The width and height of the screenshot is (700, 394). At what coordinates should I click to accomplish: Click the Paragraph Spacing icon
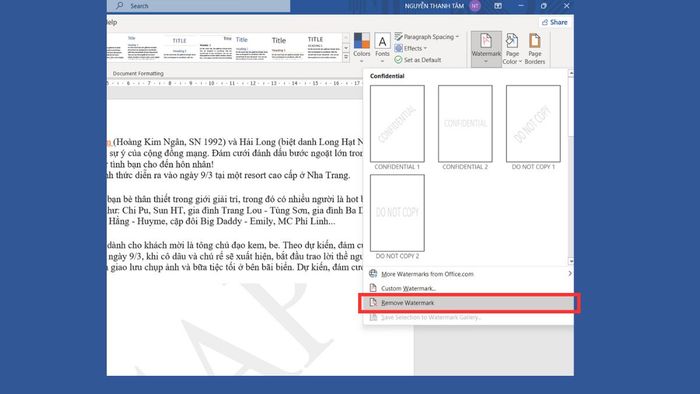click(x=399, y=37)
